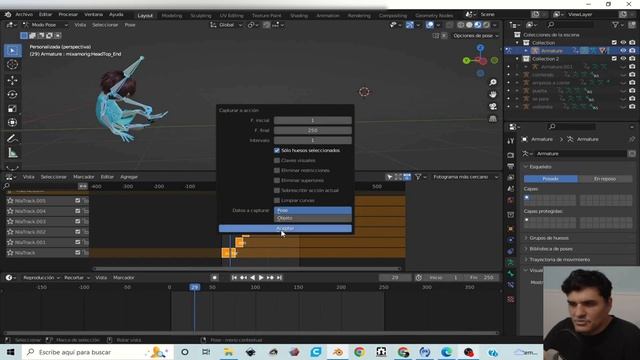
Task: Jump to next keyframe in timeline
Action: (x=270, y=278)
